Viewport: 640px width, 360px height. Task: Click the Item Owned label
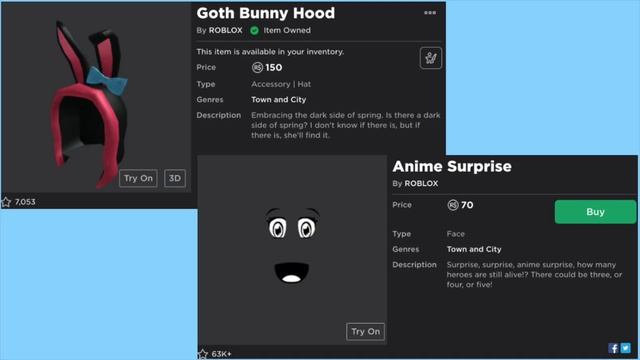click(x=287, y=30)
